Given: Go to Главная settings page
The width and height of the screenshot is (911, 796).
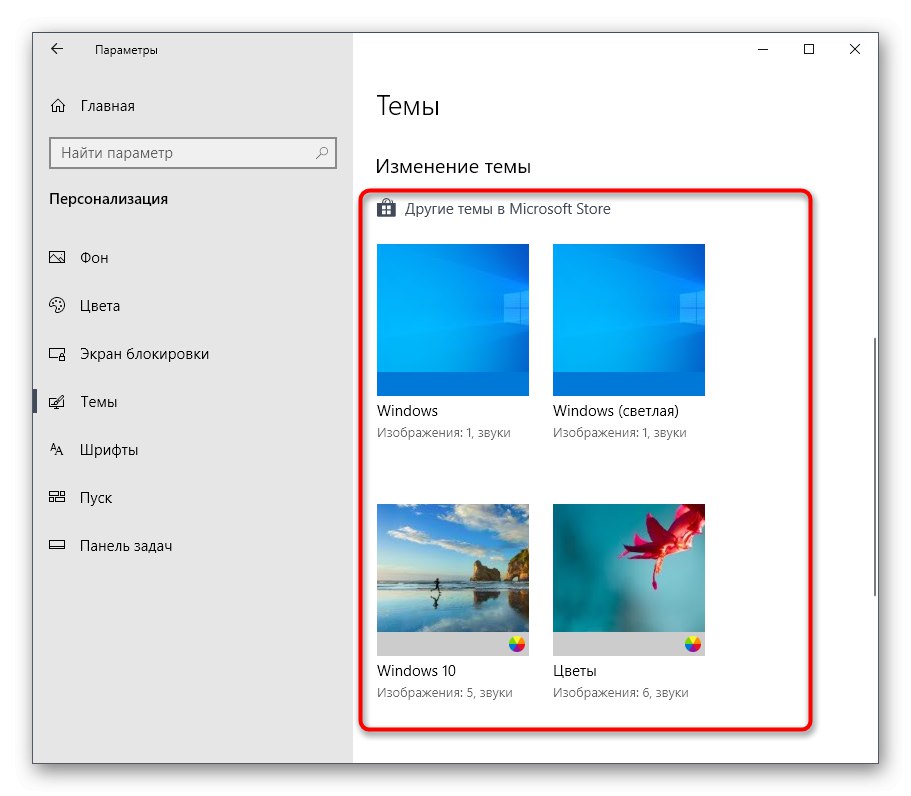Looking at the screenshot, I should 107,106.
